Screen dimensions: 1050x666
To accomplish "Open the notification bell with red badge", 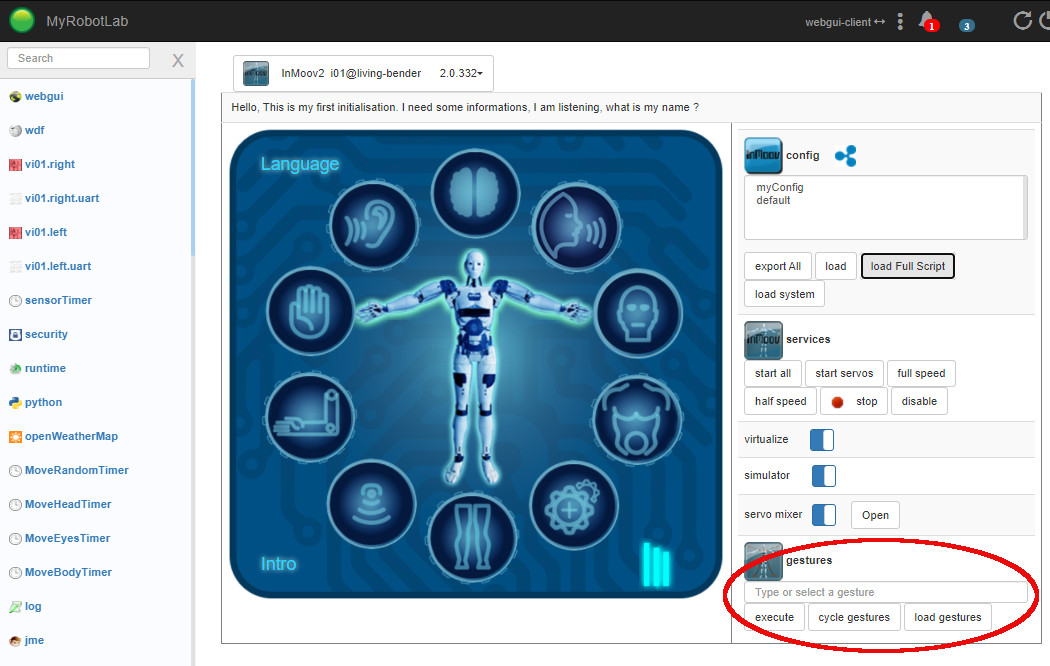I will [x=927, y=21].
